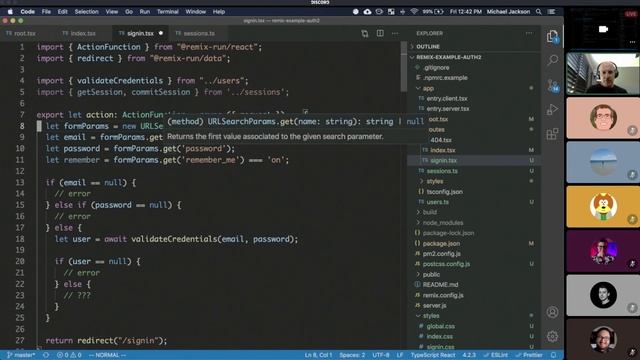The height and width of the screenshot is (360, 640).
Task: Click the open changes icon in editor toolbar
Action: pos(364,33)
